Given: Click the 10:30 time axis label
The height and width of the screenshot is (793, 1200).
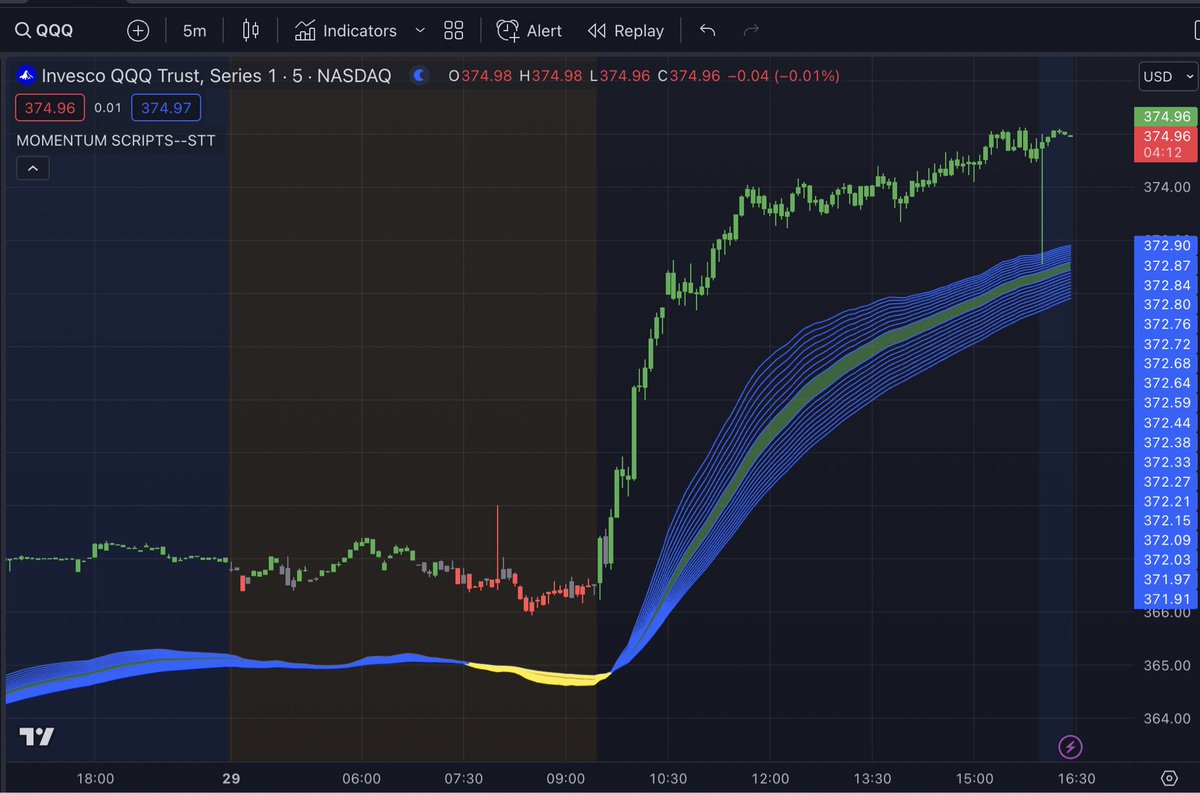Looking at the screenshot, I should click(x=668, y=778).
